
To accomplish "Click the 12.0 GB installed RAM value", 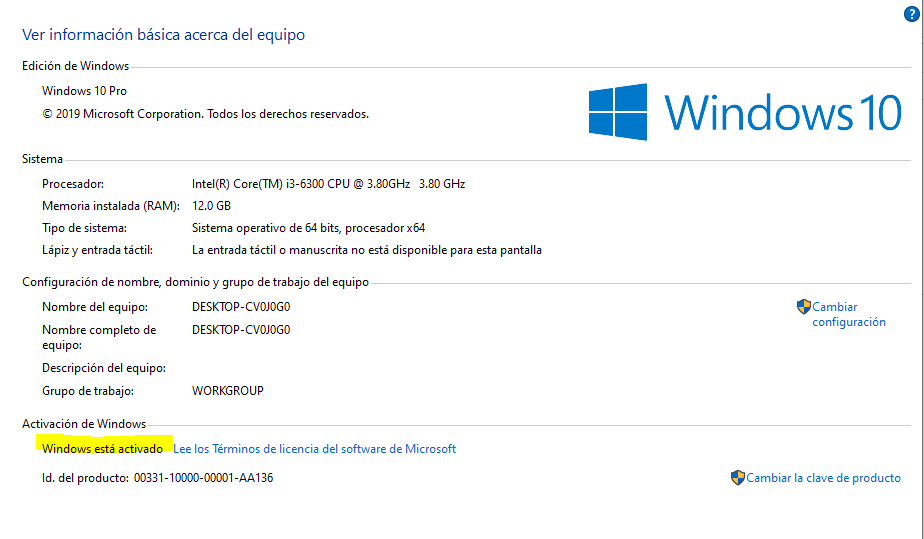I will (x=211, y=206).
